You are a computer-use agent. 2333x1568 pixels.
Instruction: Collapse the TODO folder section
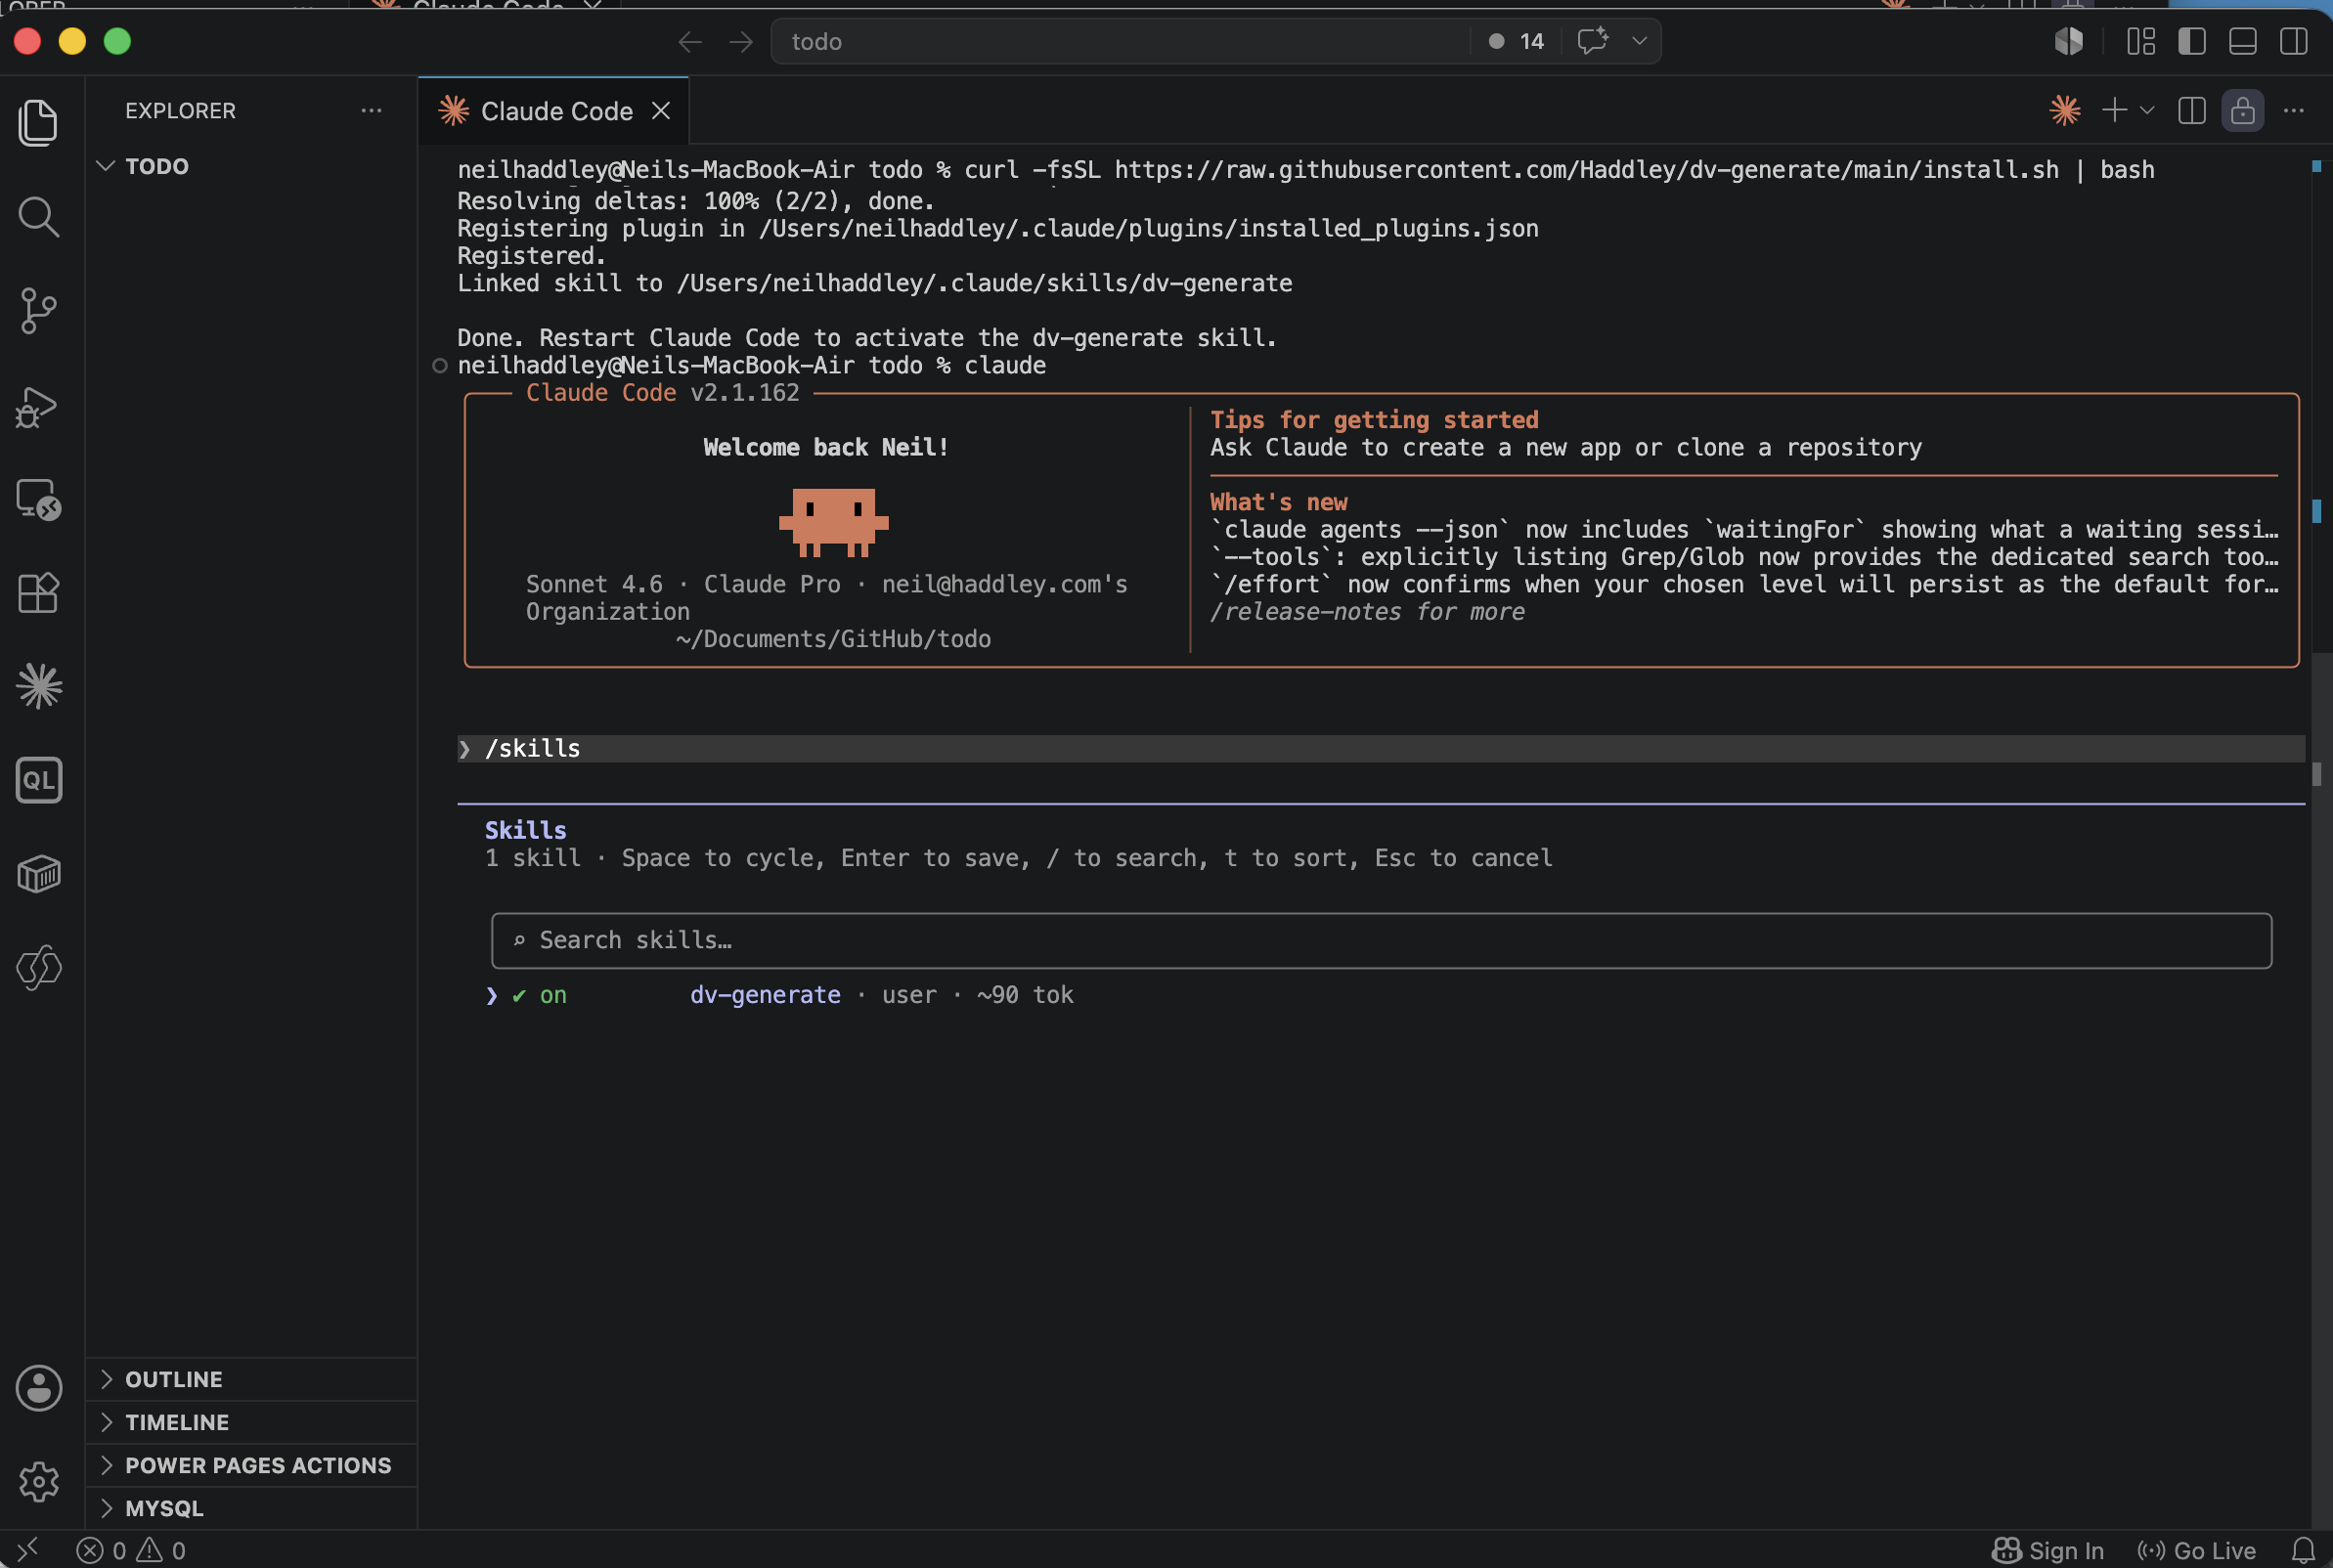tap(250, 166)
